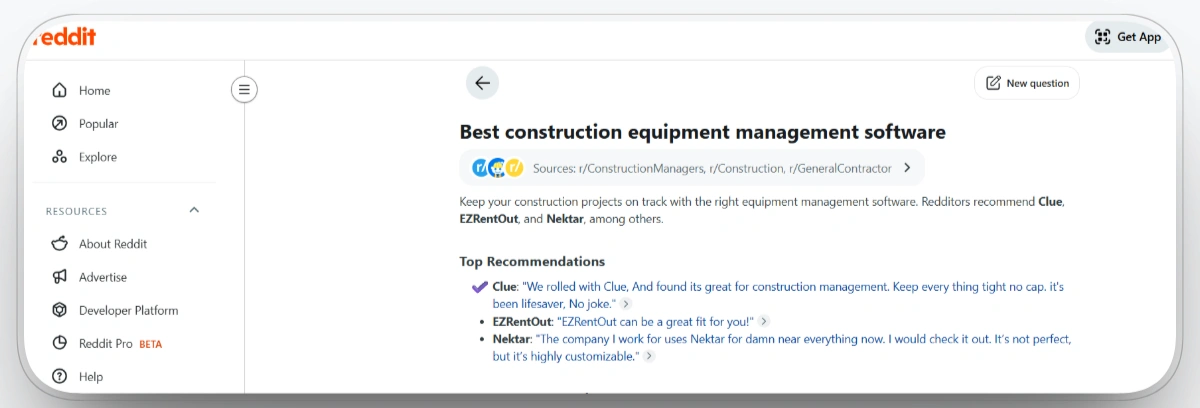
Task: Click the Help question mark icon
Action: click(59, 377)
